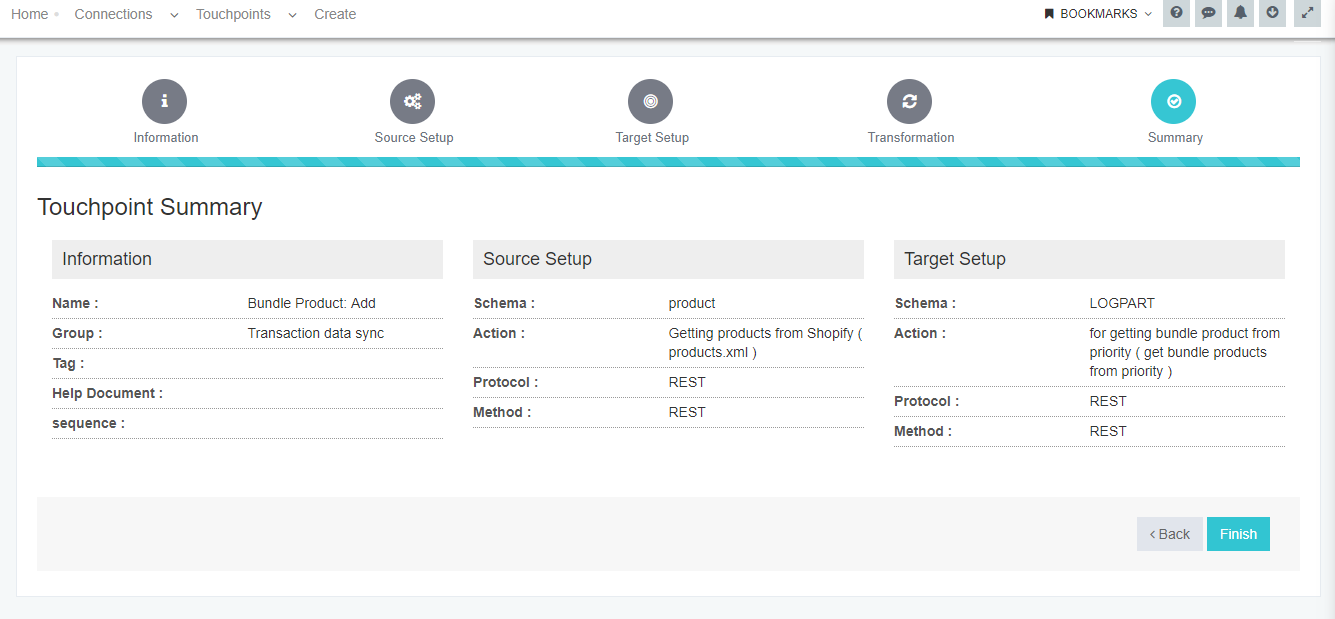This screenshot has width=1335, height=619.
Task: Click the Summary checkmark step icon
Action: (x=1174, y=101)
